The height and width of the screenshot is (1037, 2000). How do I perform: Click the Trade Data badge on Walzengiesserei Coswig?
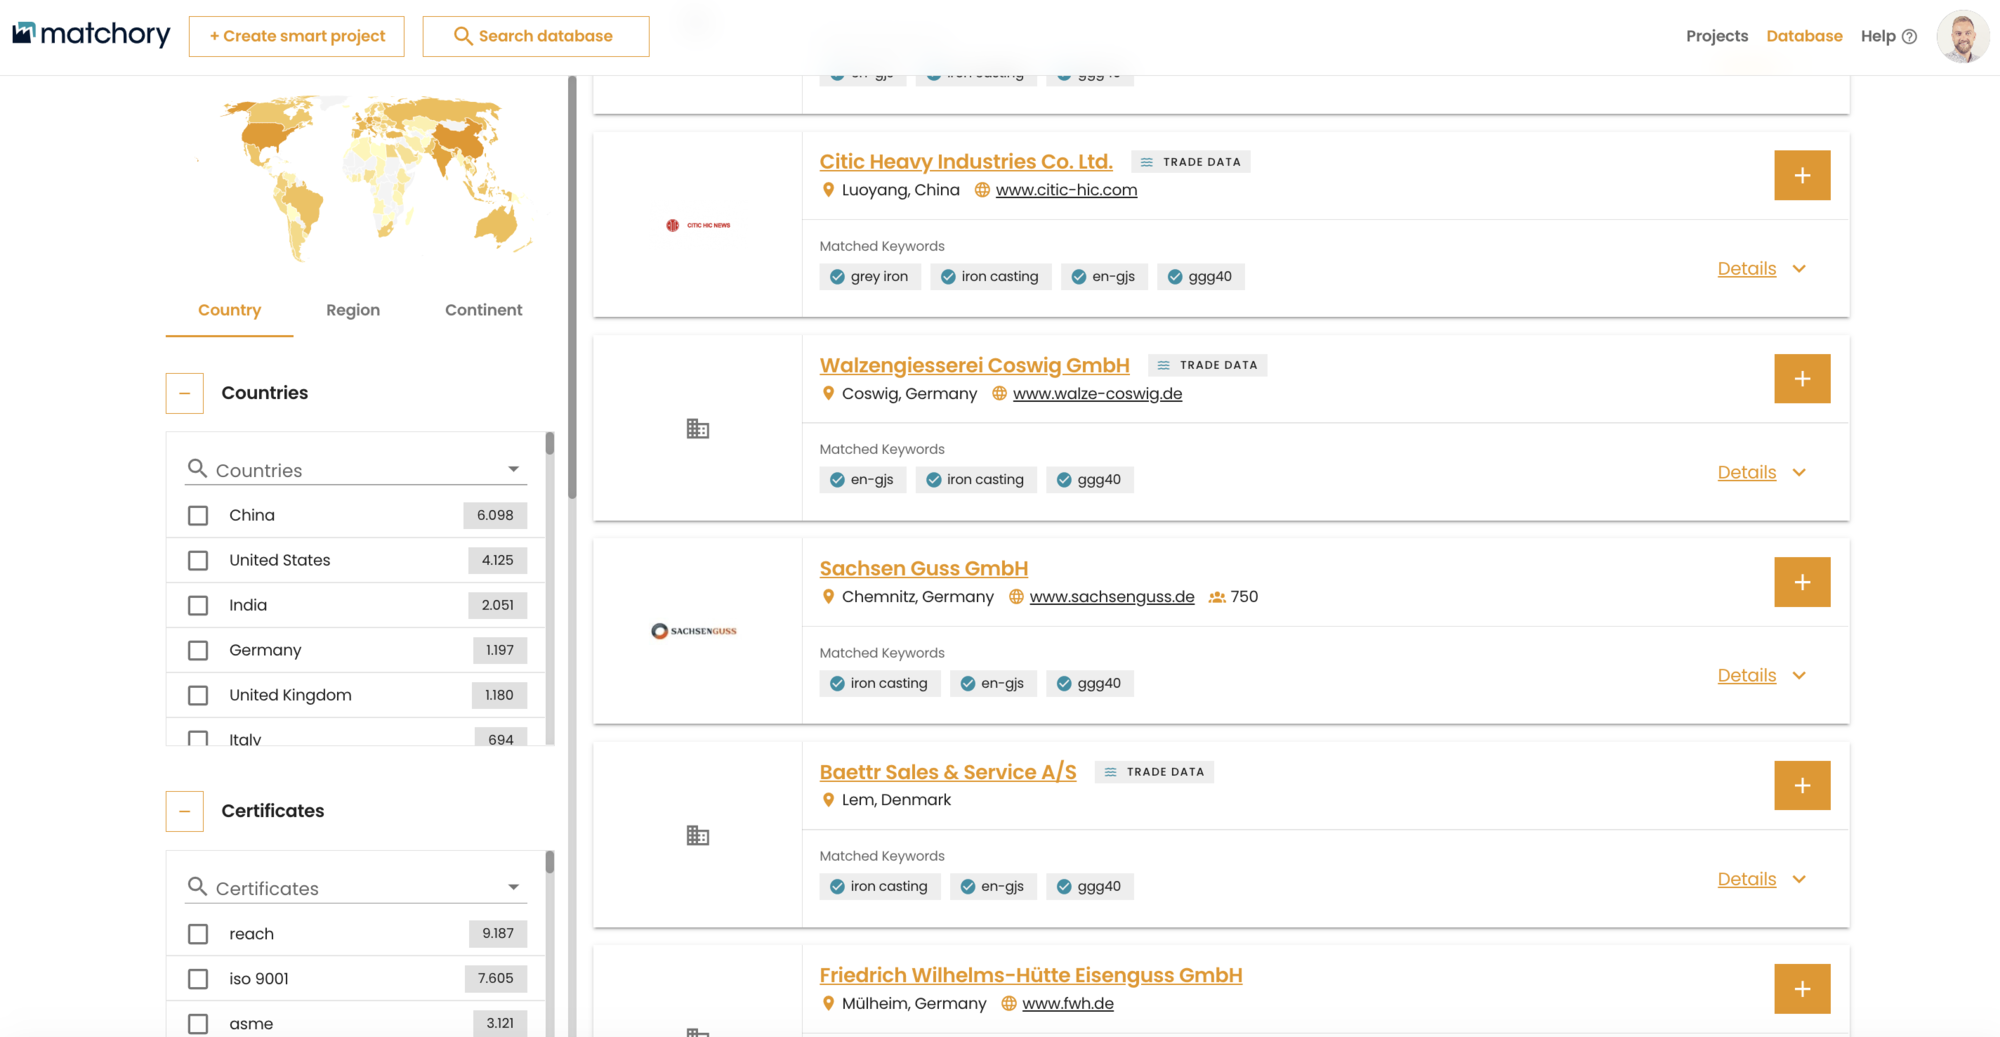[1208, 365]
